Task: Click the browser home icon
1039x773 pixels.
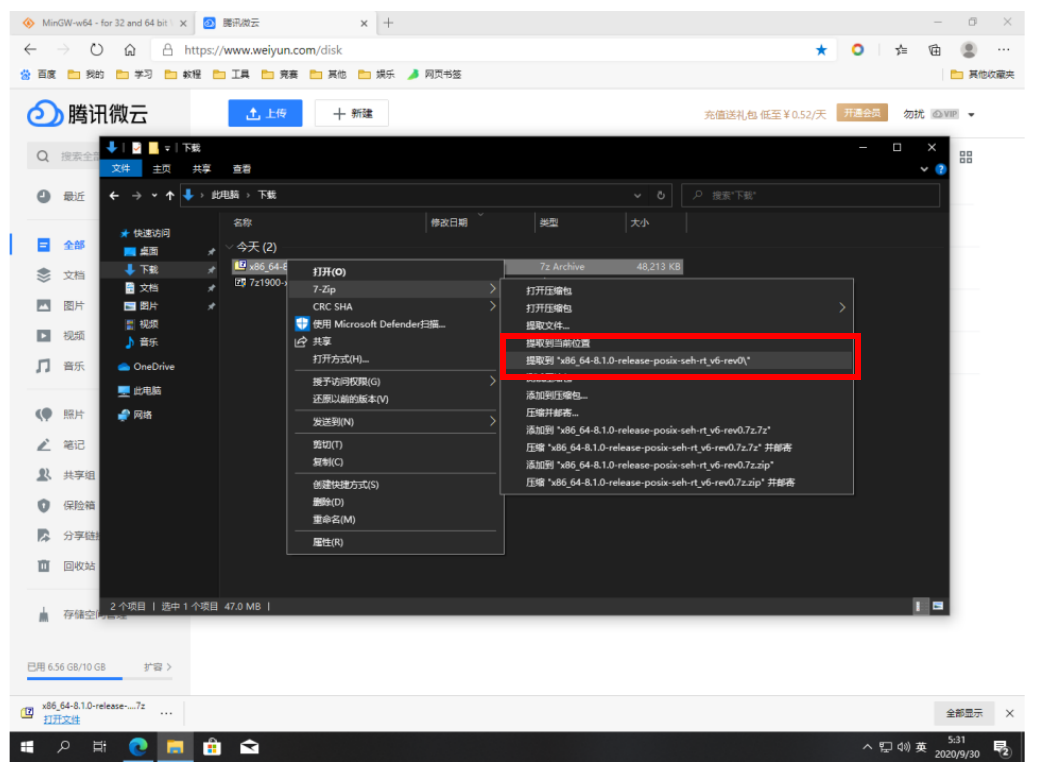Action: (130, 50)
